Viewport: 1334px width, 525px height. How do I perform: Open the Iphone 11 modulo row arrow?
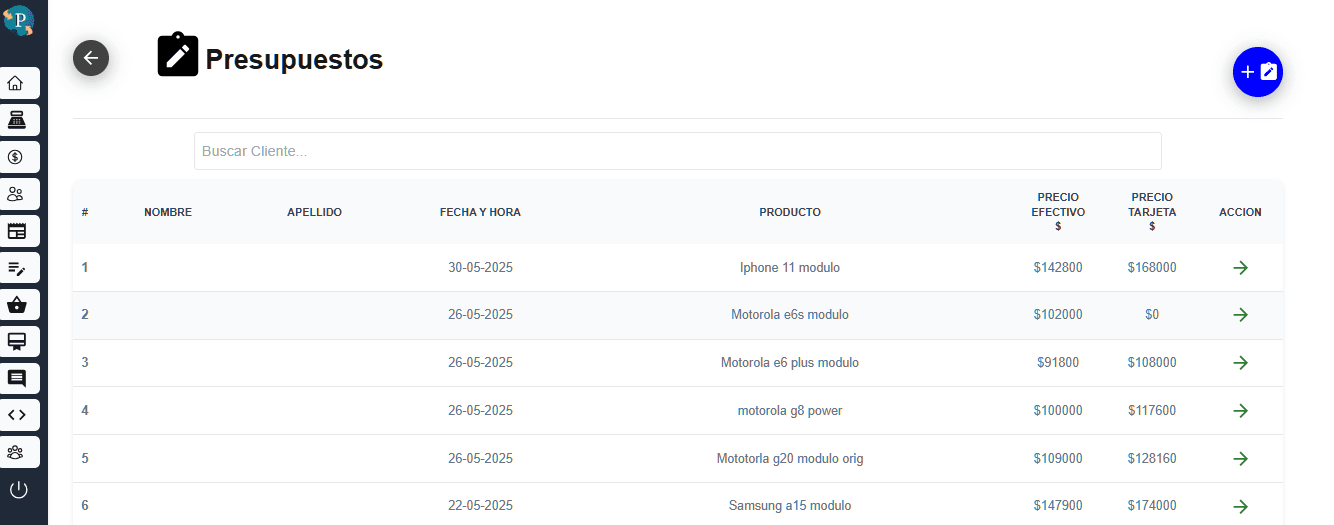pos(1240,268)
